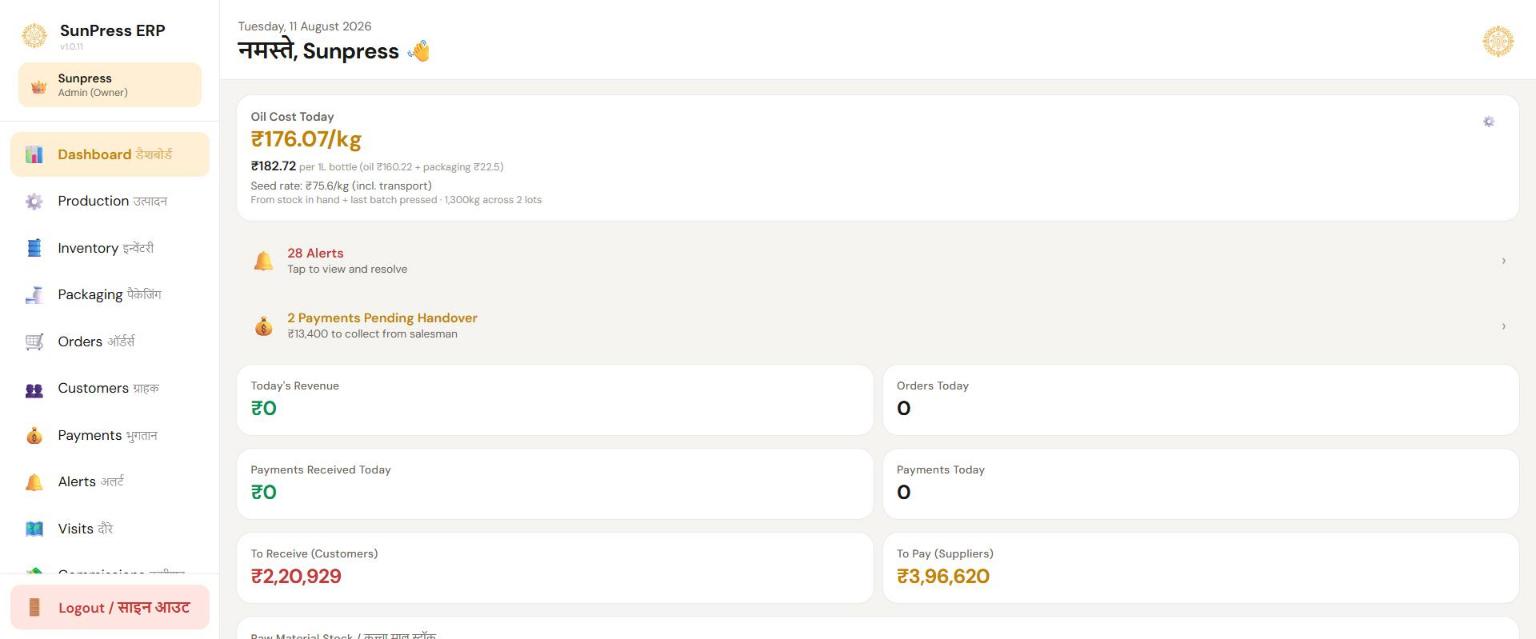
Task: Click the Packaging icon in sidebar
Action: [x=34, y=295]
